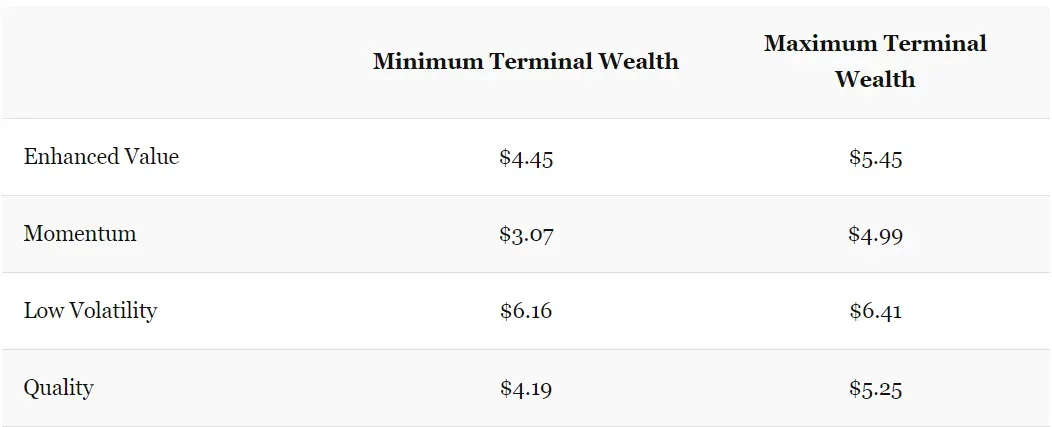Viewport: 1052px width, 427px height.
Task: Click the word "Value" in the first row label
Action: coord(152,157)
